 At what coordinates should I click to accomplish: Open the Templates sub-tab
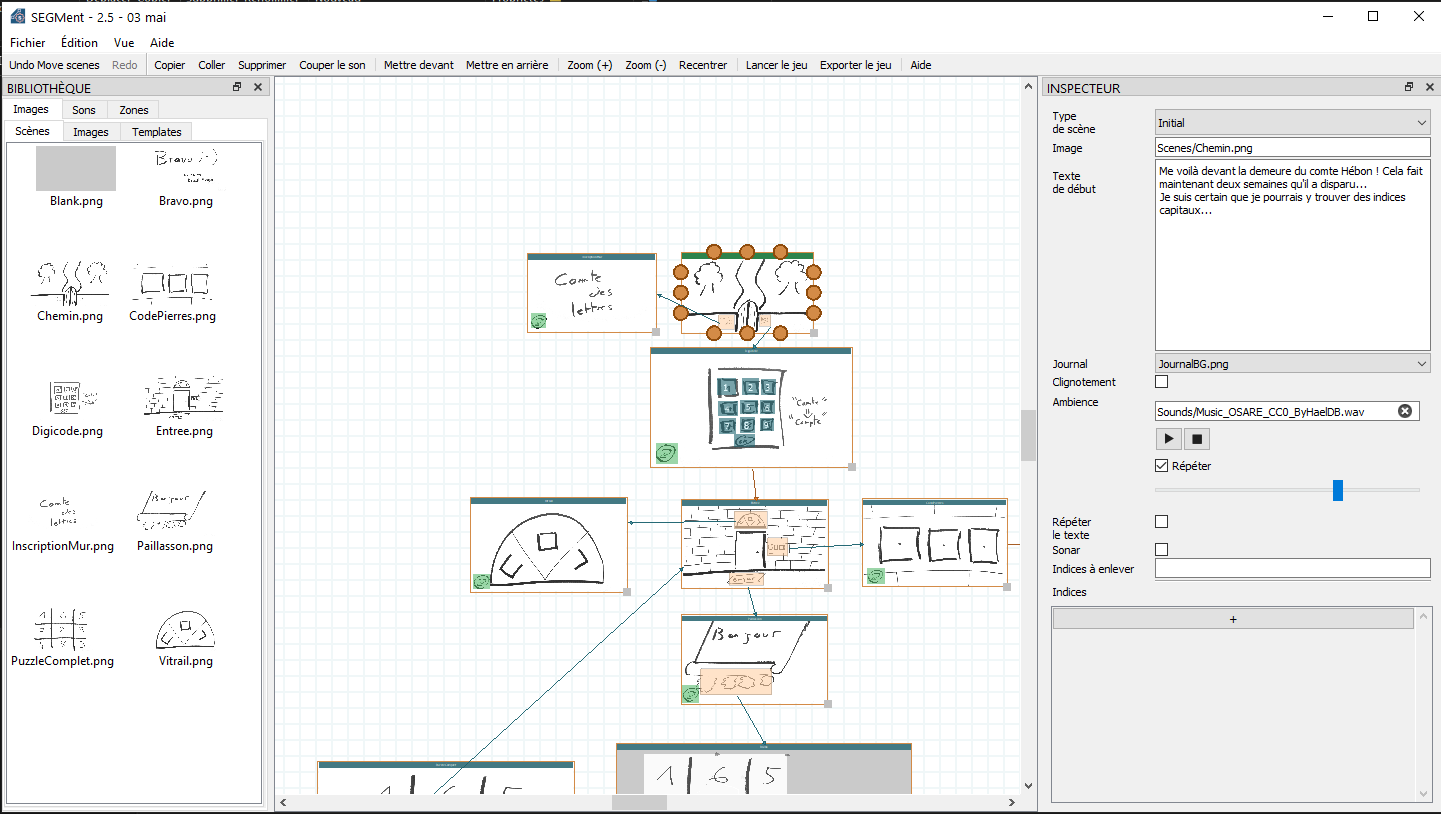point(157,132)
